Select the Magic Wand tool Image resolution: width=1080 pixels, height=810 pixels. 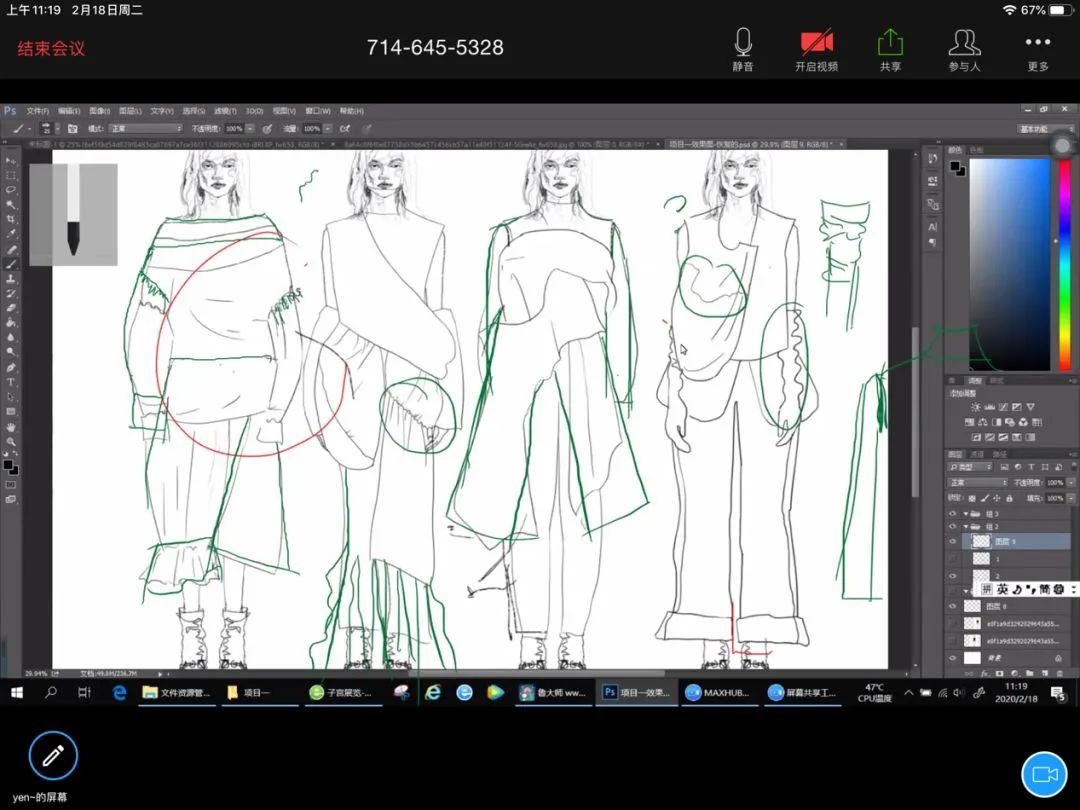click(11, 205)
